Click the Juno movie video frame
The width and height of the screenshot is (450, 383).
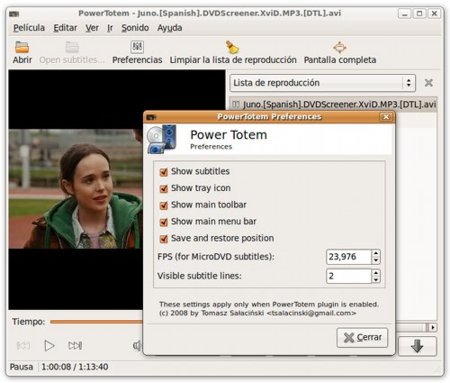76,189
